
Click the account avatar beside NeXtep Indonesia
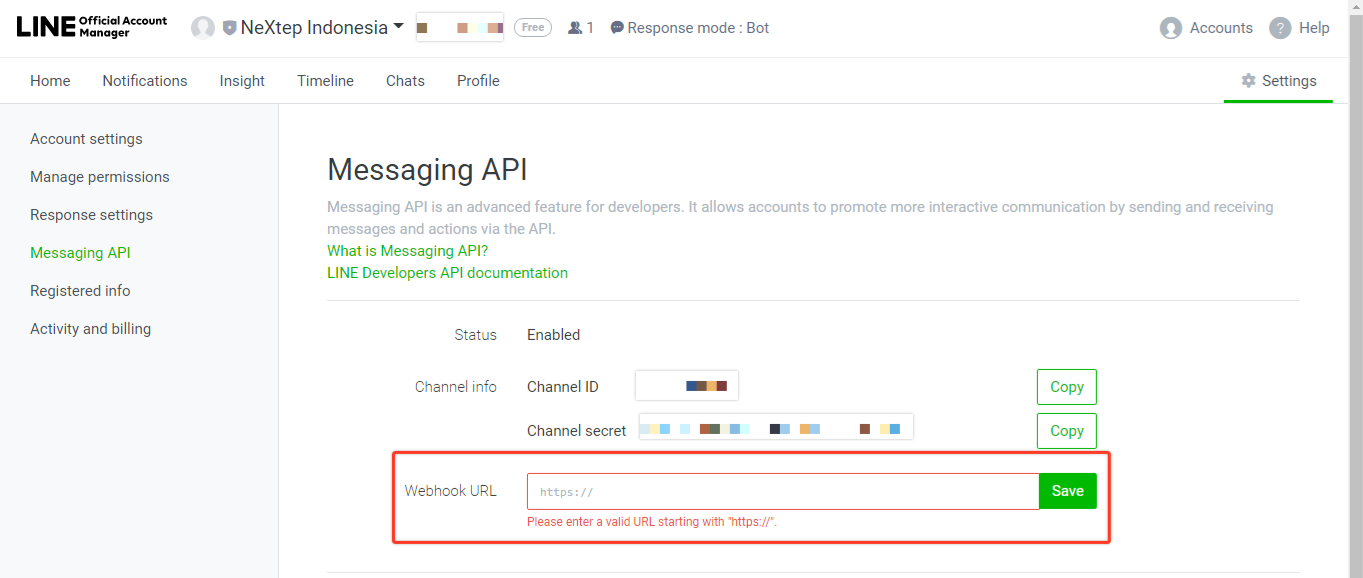click(x=203, y=28)
